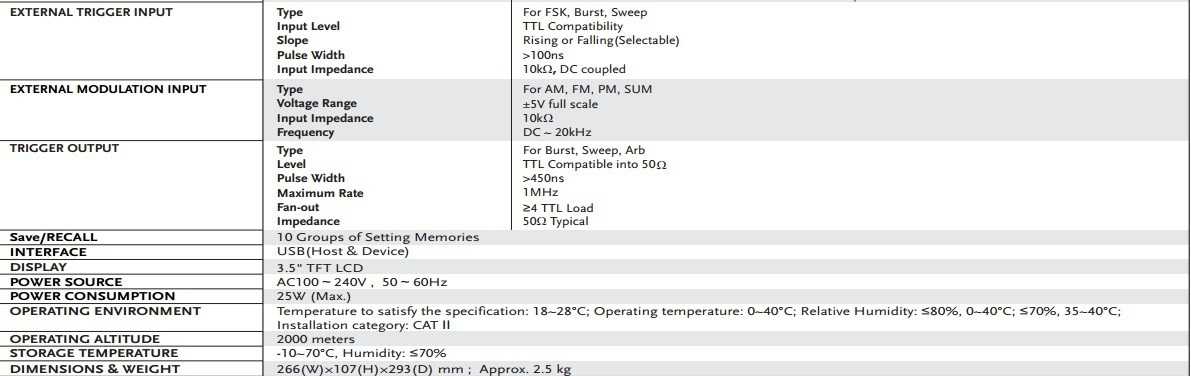
Task: Select the EXTERNAL MODULATION INPUT heading
Action: click(x=108, y=89)
